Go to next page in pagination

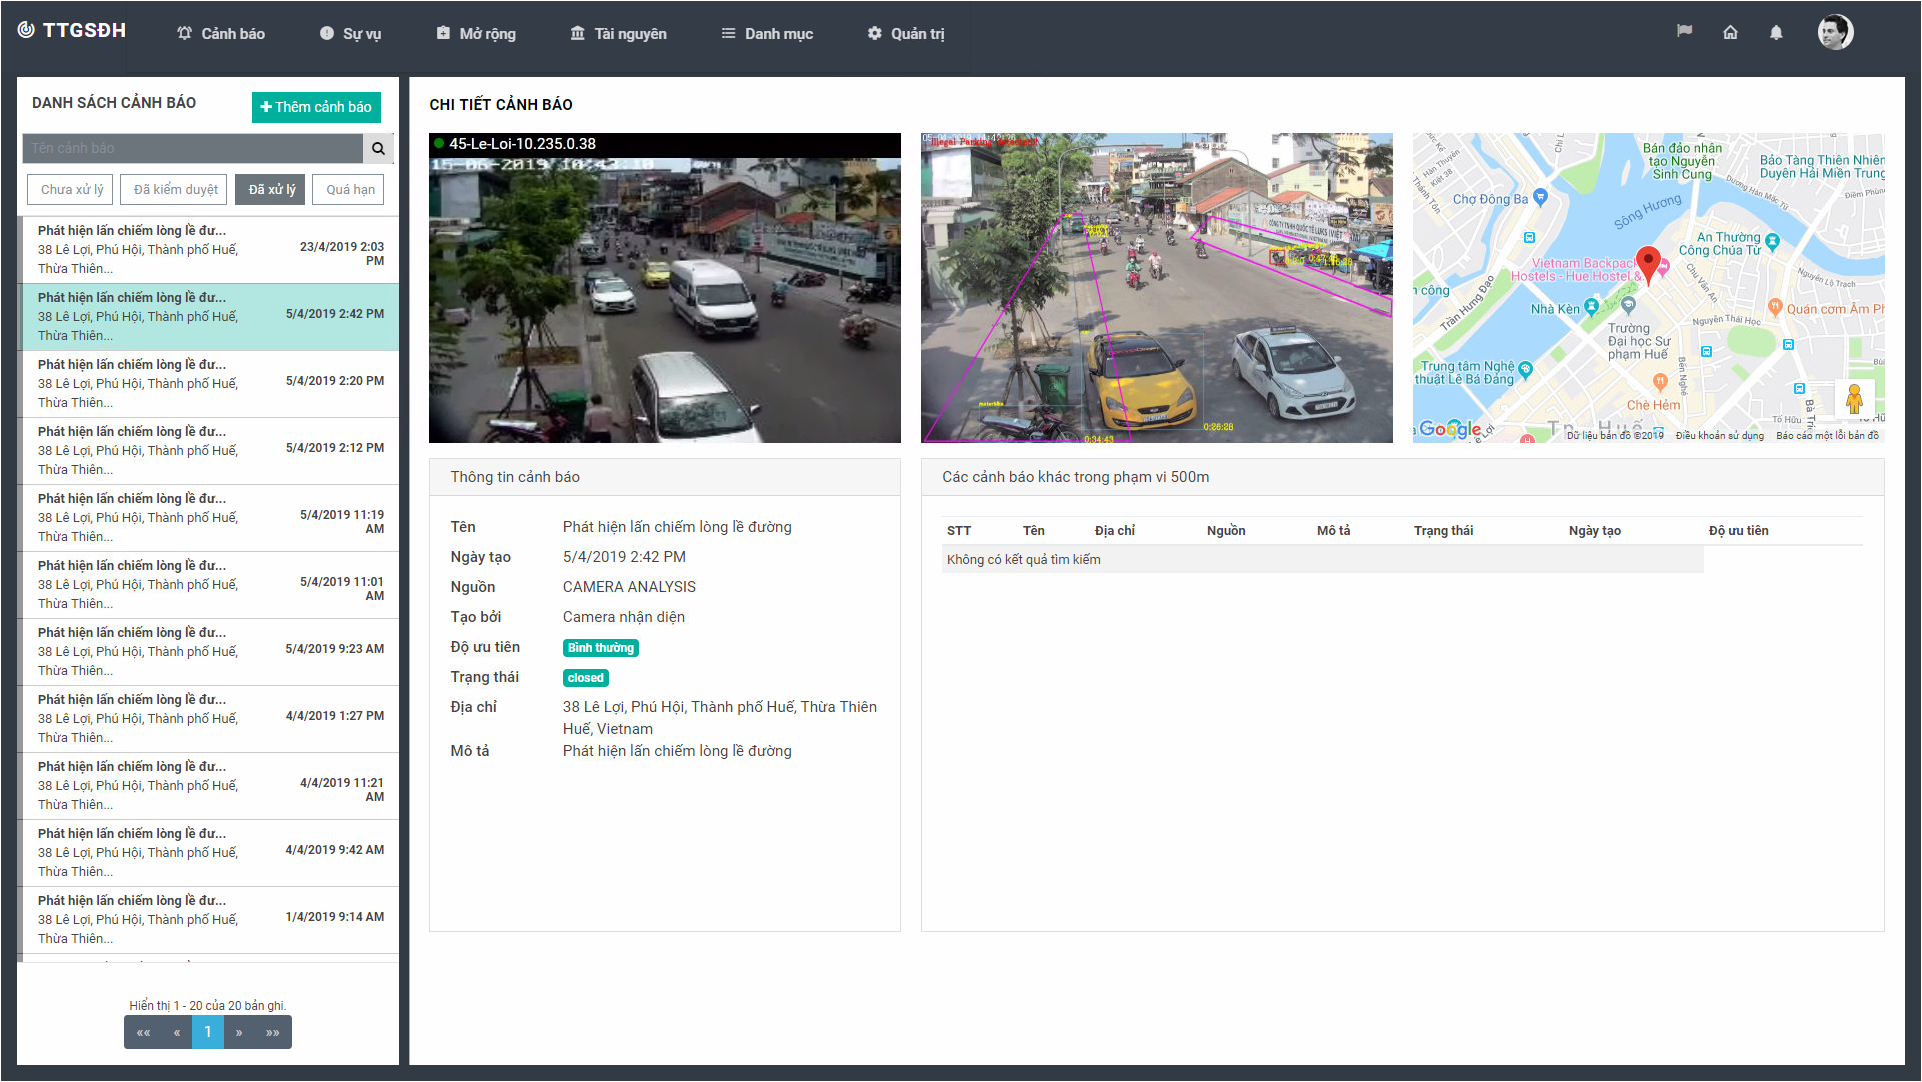click(239, 1032)
